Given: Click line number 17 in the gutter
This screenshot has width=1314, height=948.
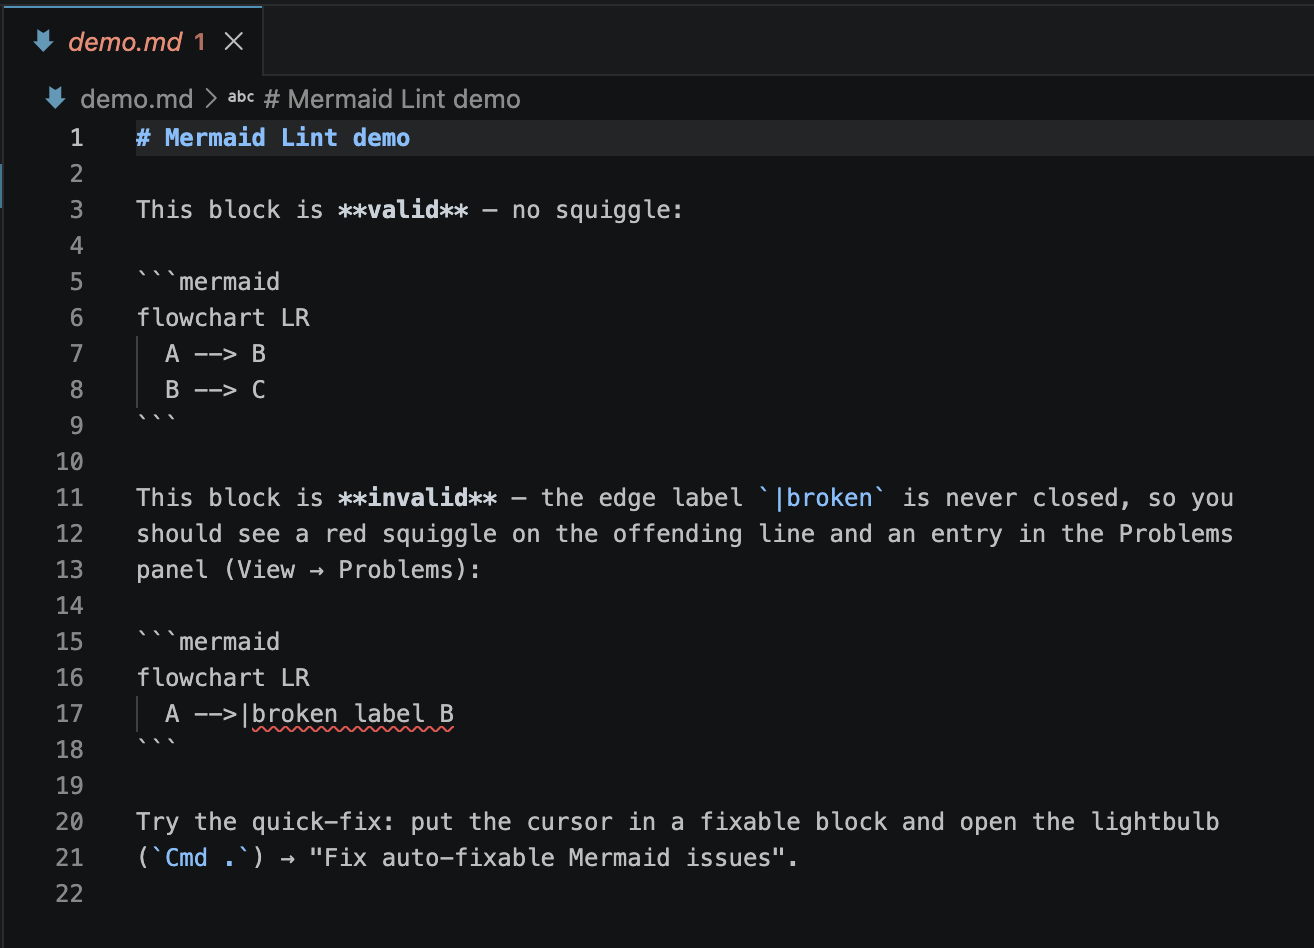Looking at the screenshot, I should (70, 713).
